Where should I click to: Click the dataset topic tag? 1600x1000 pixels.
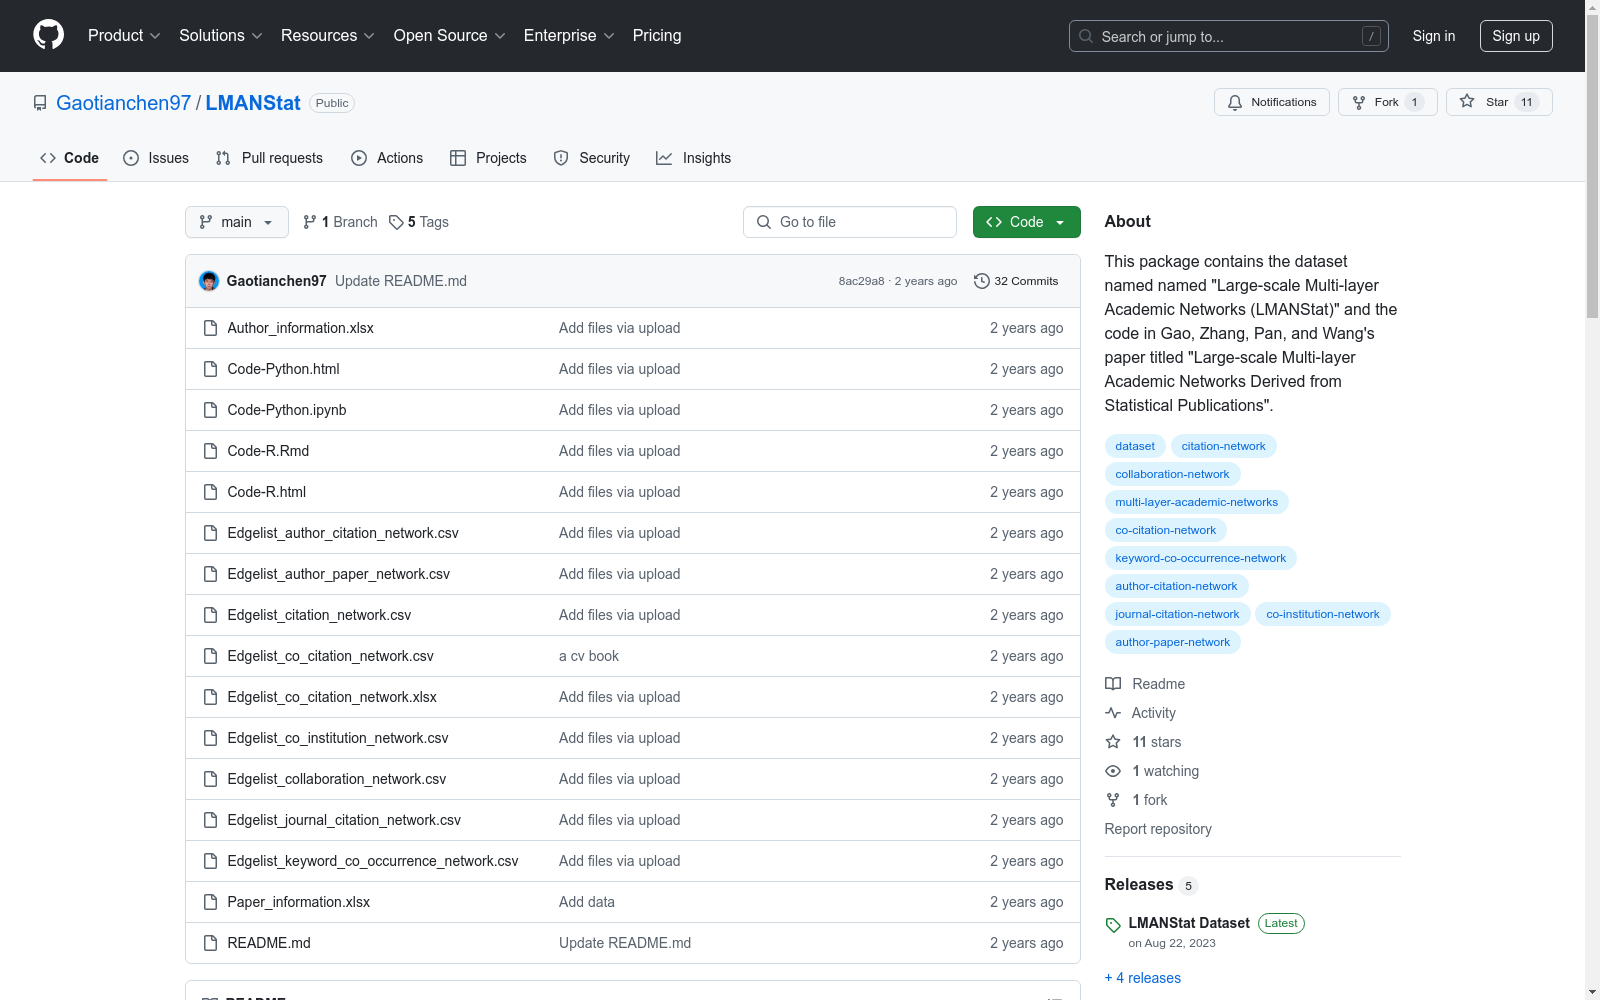point(1135,446)
